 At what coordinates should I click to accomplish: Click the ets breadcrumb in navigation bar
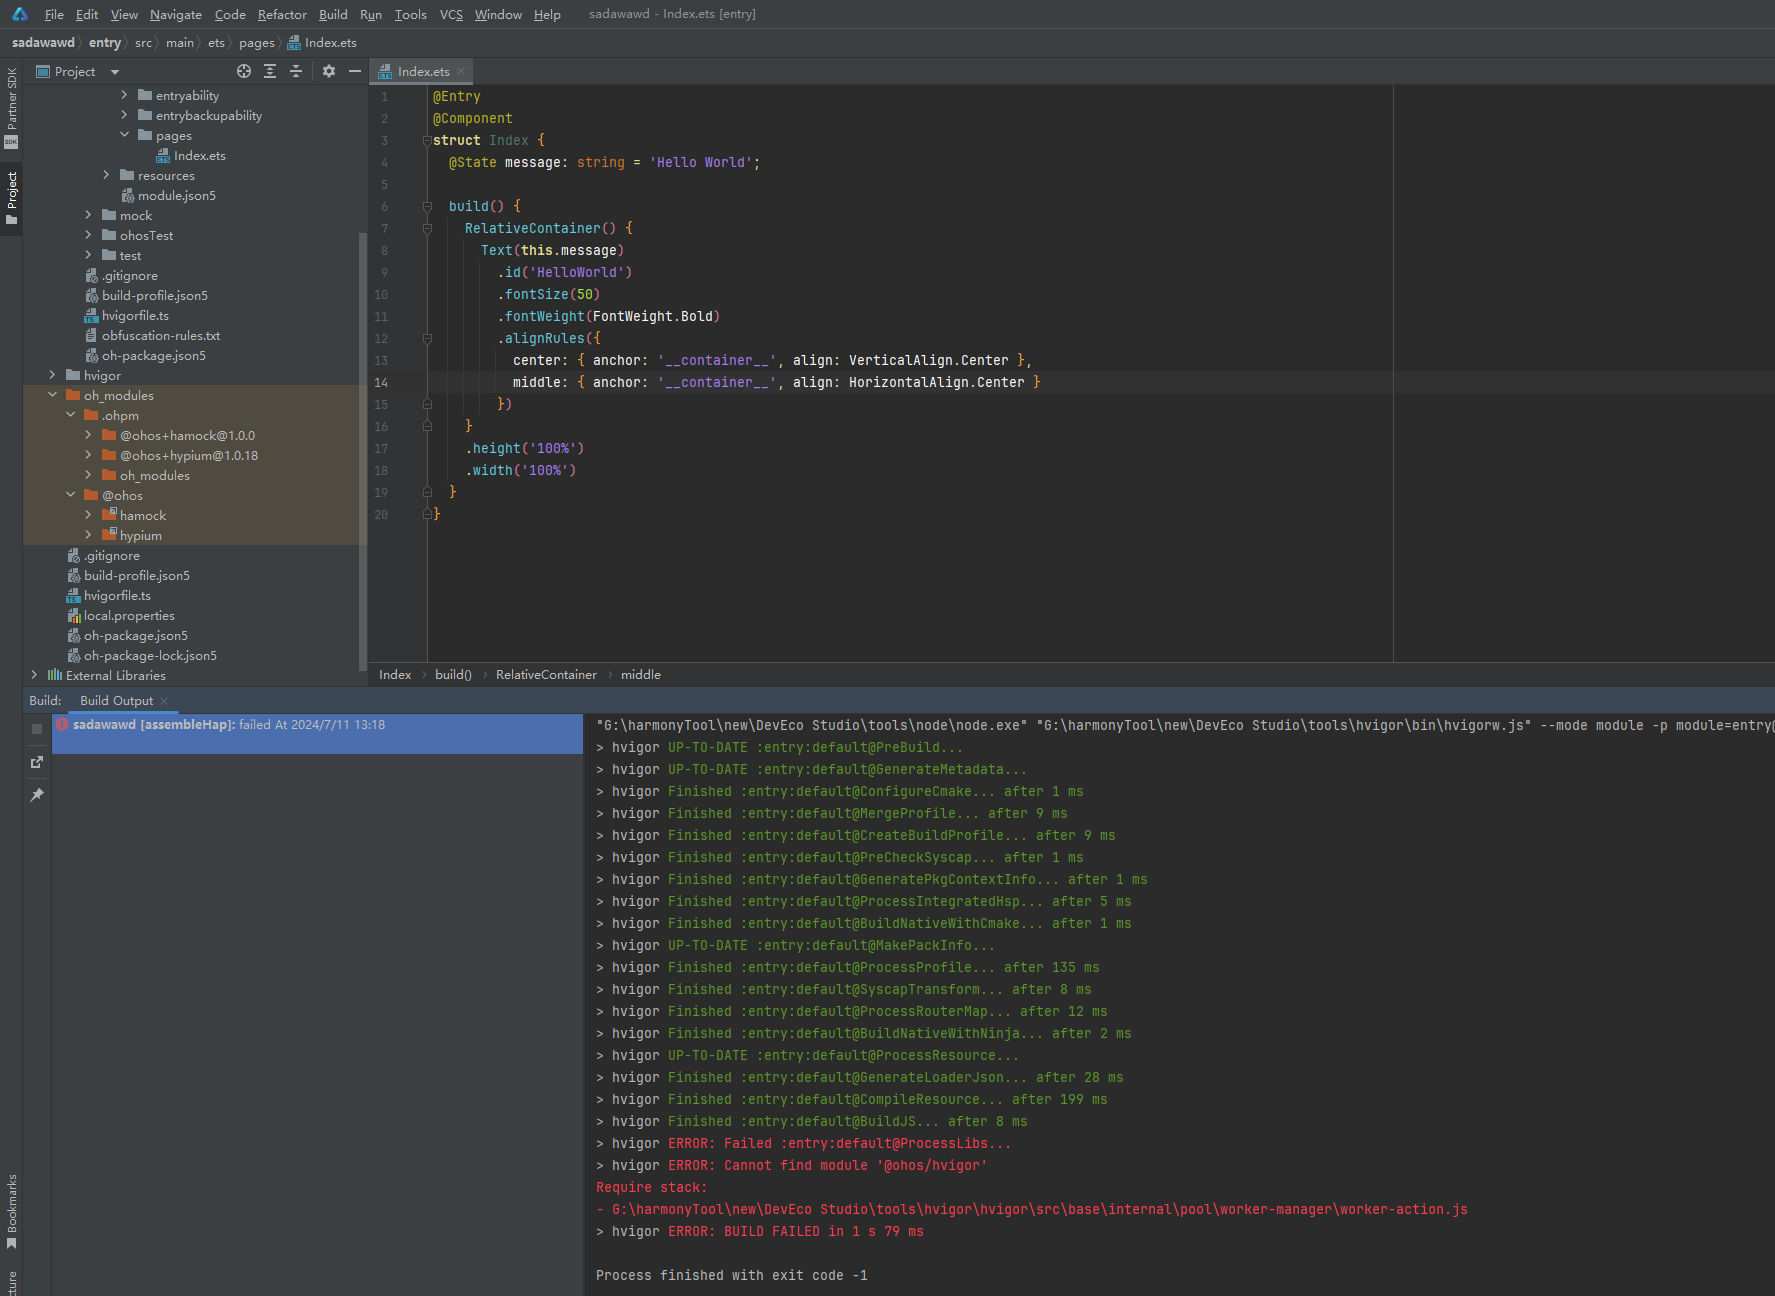[216, 43]
